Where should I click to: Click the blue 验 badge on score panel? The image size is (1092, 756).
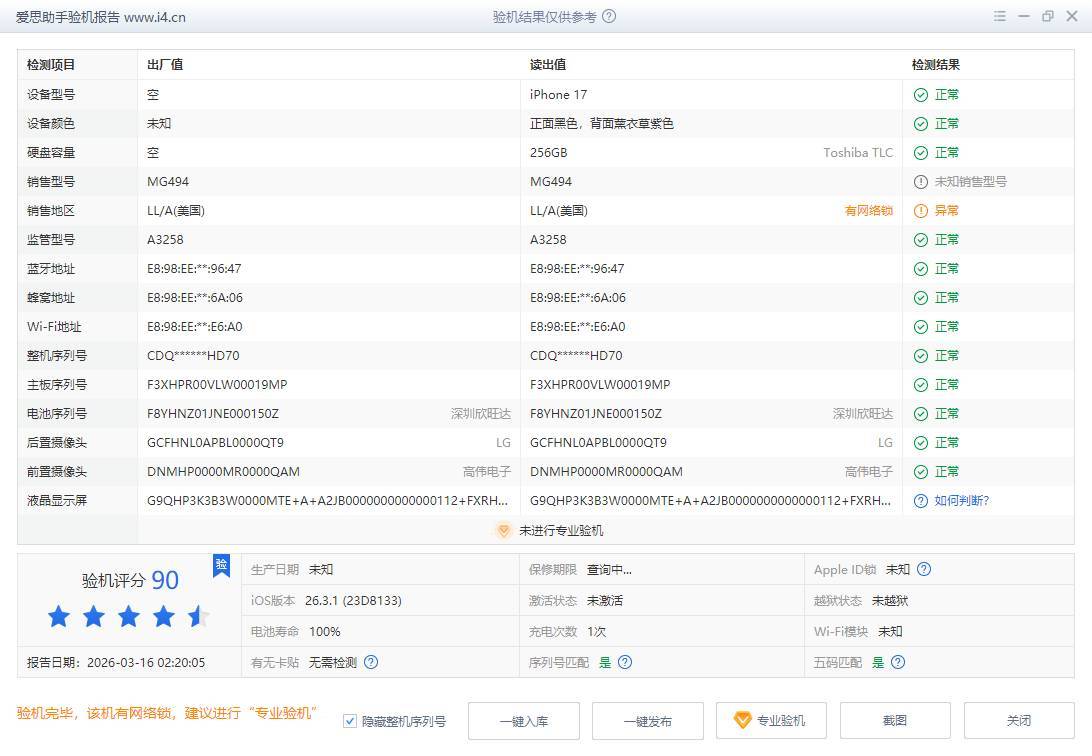pyautogui.click(x=221, y=565)
